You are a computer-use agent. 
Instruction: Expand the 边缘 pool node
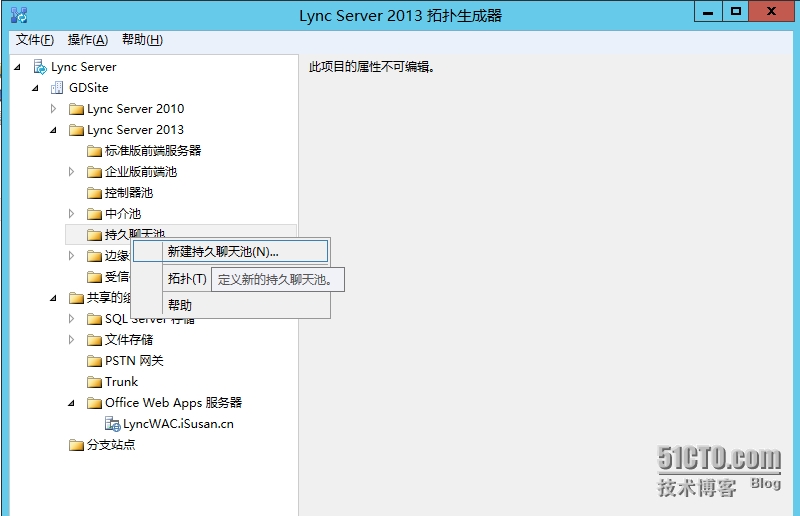(x=71, y=256)
